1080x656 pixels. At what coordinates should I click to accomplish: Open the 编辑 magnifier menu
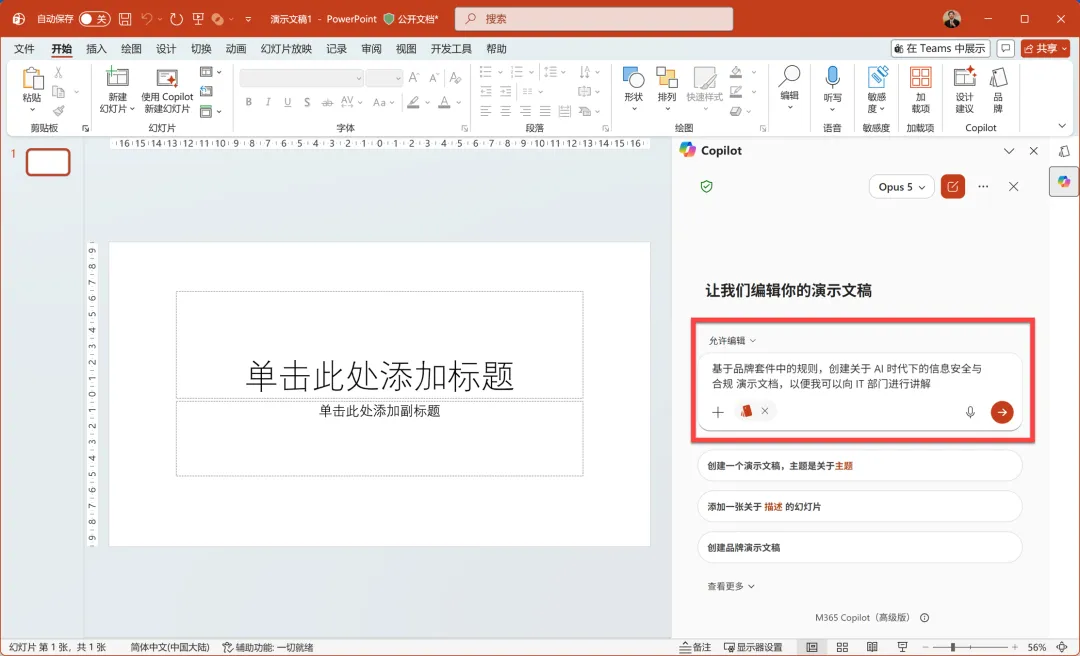789,88
